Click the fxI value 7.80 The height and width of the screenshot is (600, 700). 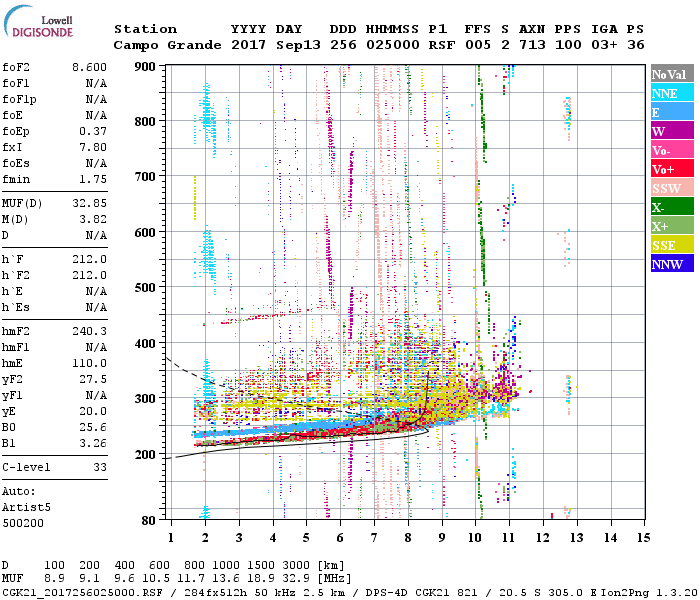[x=93, y=147]
